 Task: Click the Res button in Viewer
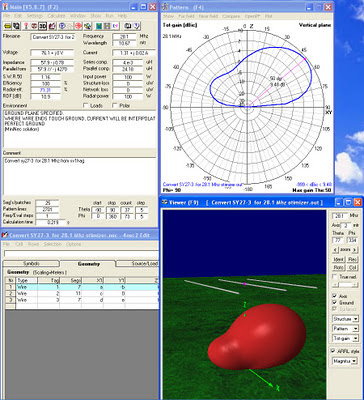353,259
